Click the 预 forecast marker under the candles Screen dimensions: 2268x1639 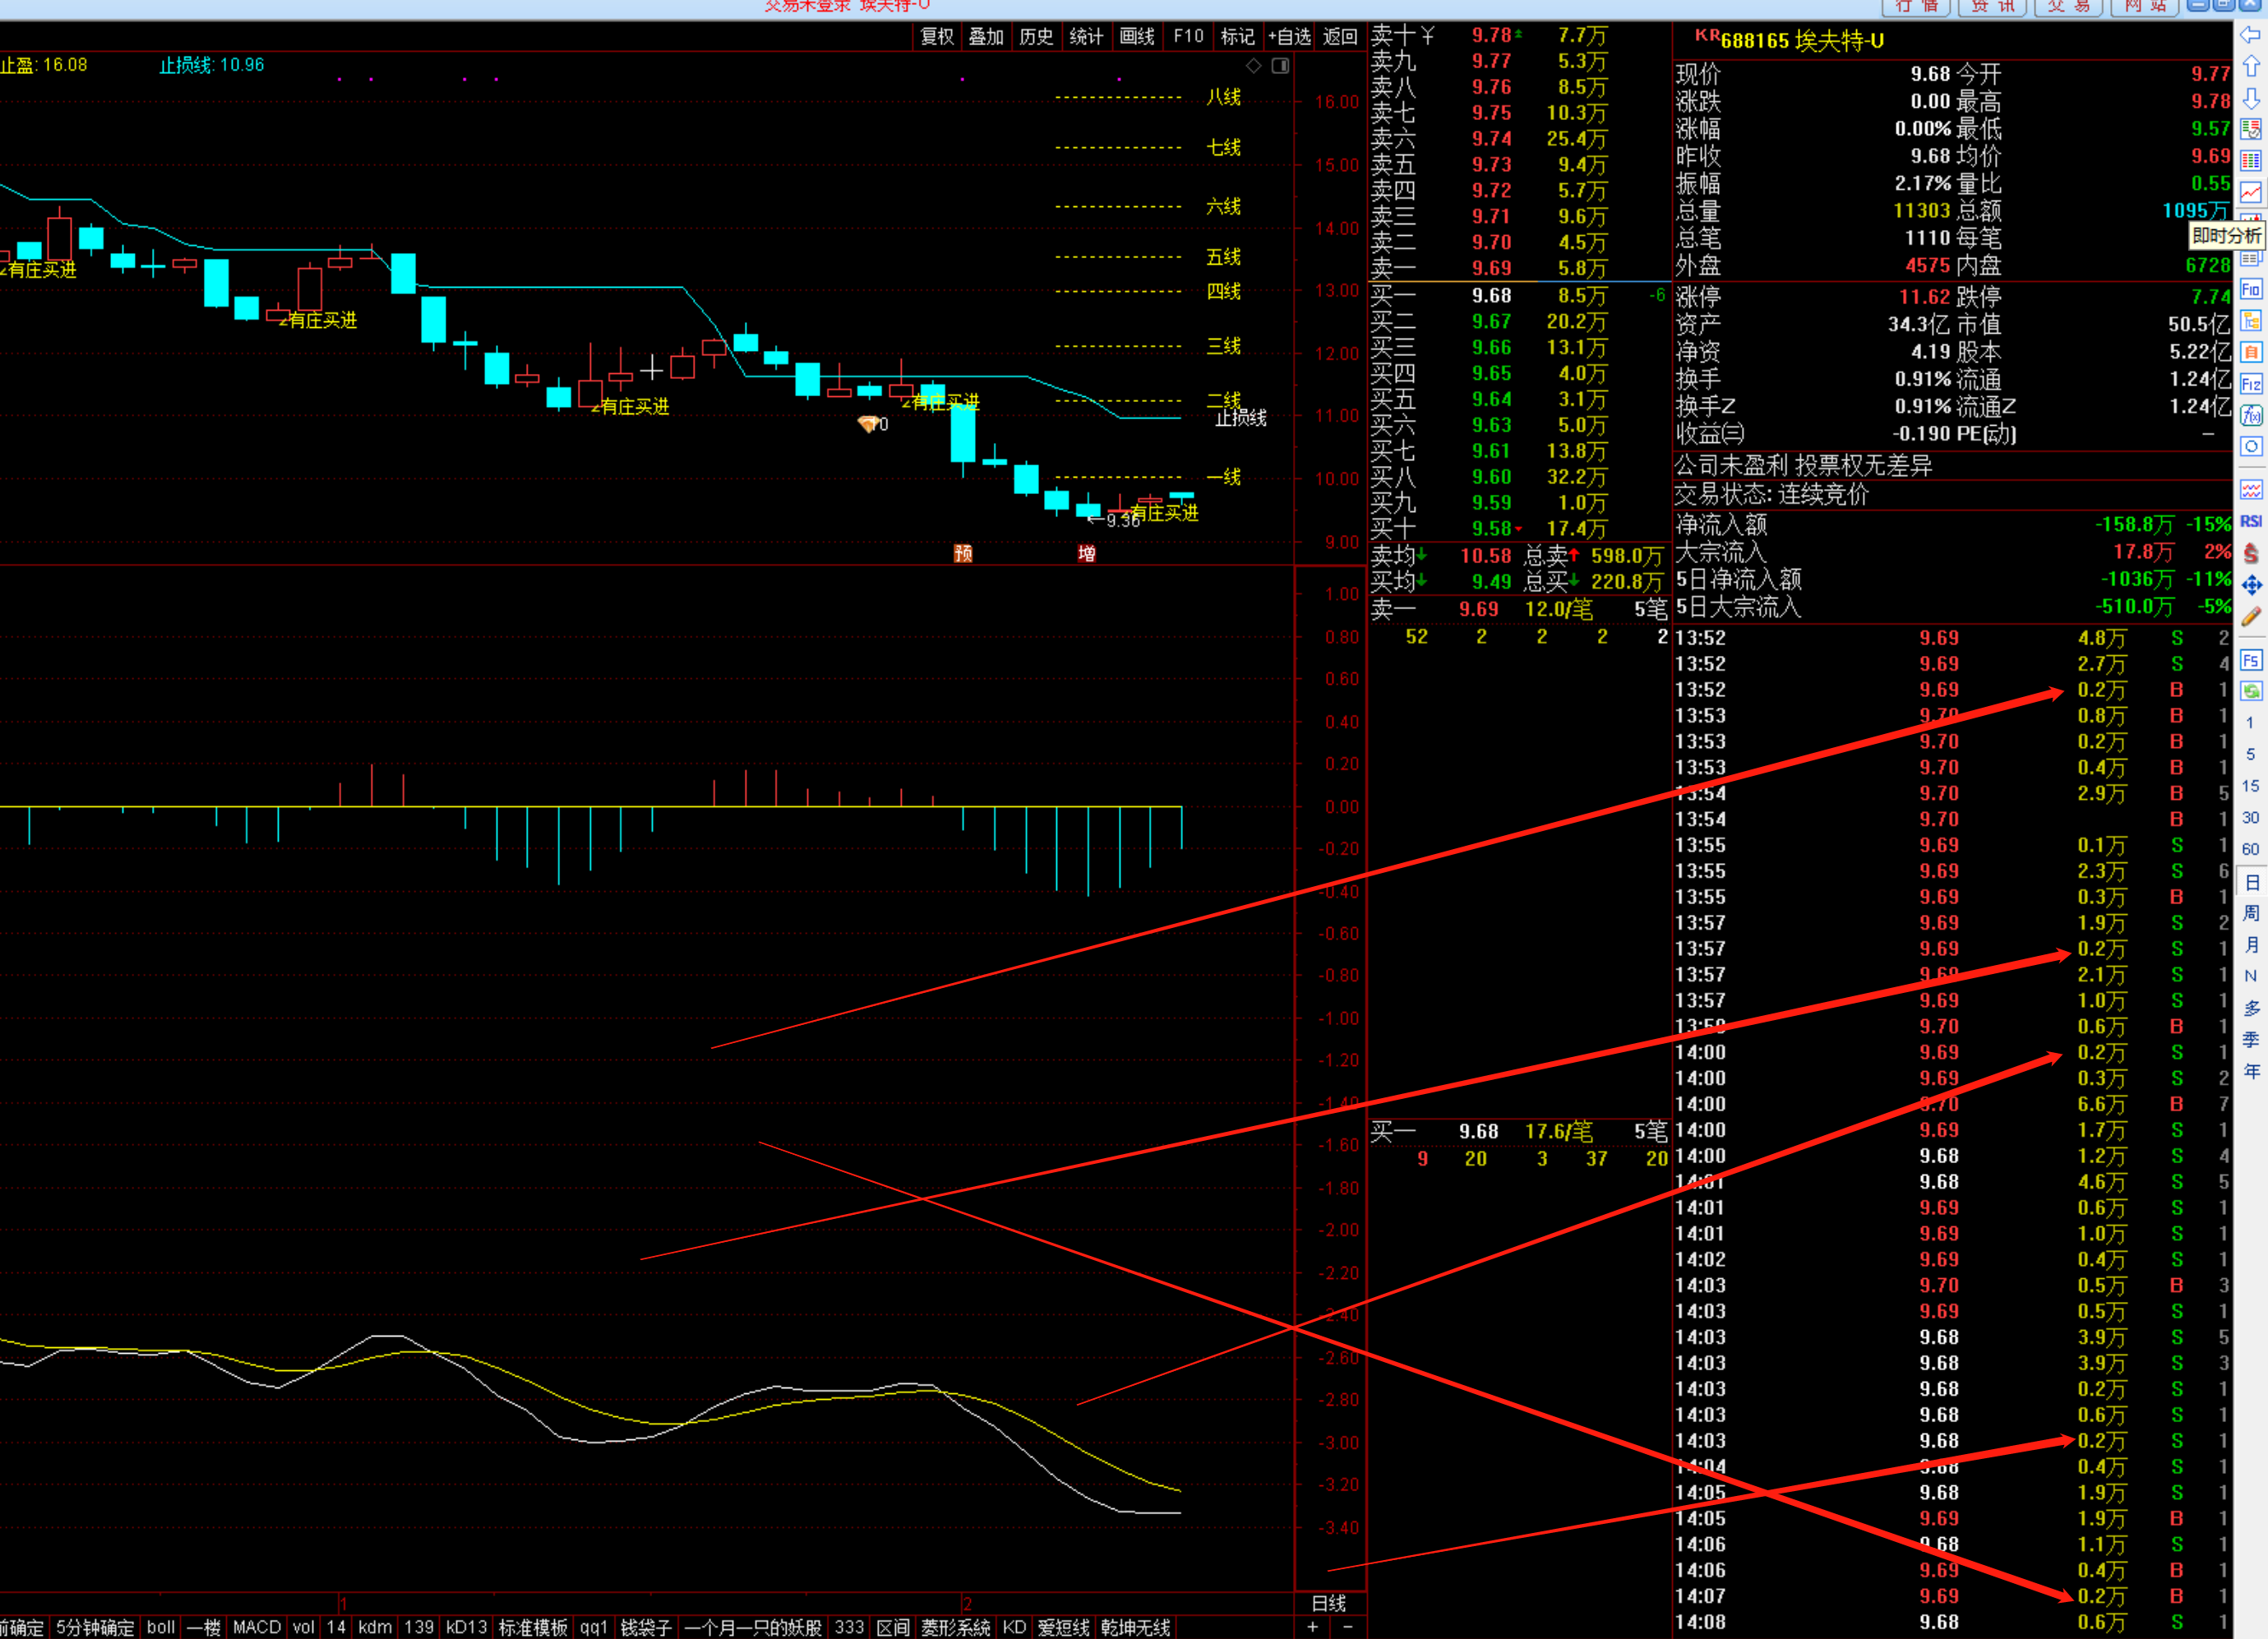click(963, 554)
